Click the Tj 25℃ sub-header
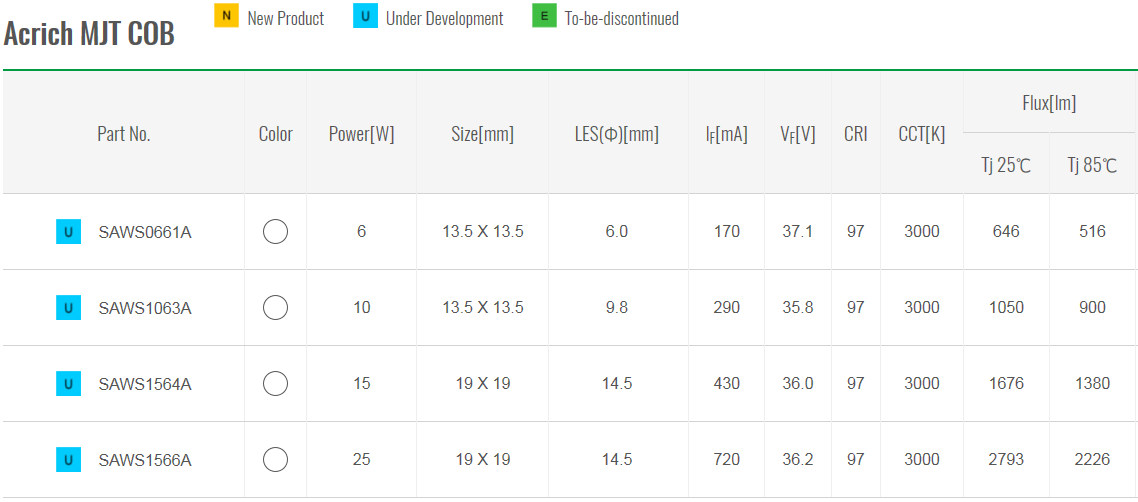1138x502 pixels. point(1005,165)
